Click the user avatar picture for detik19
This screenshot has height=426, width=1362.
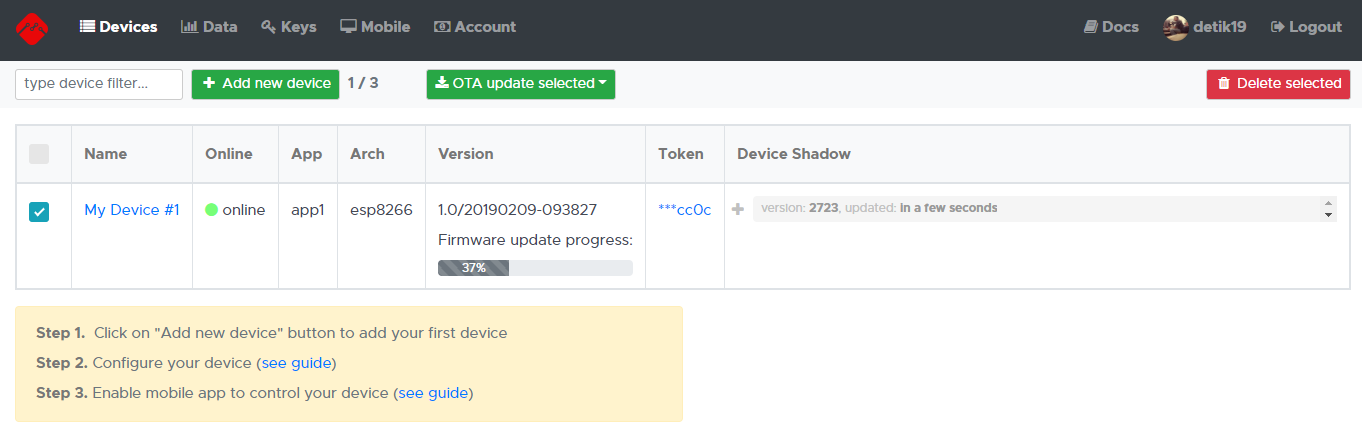click(1176, 28)
